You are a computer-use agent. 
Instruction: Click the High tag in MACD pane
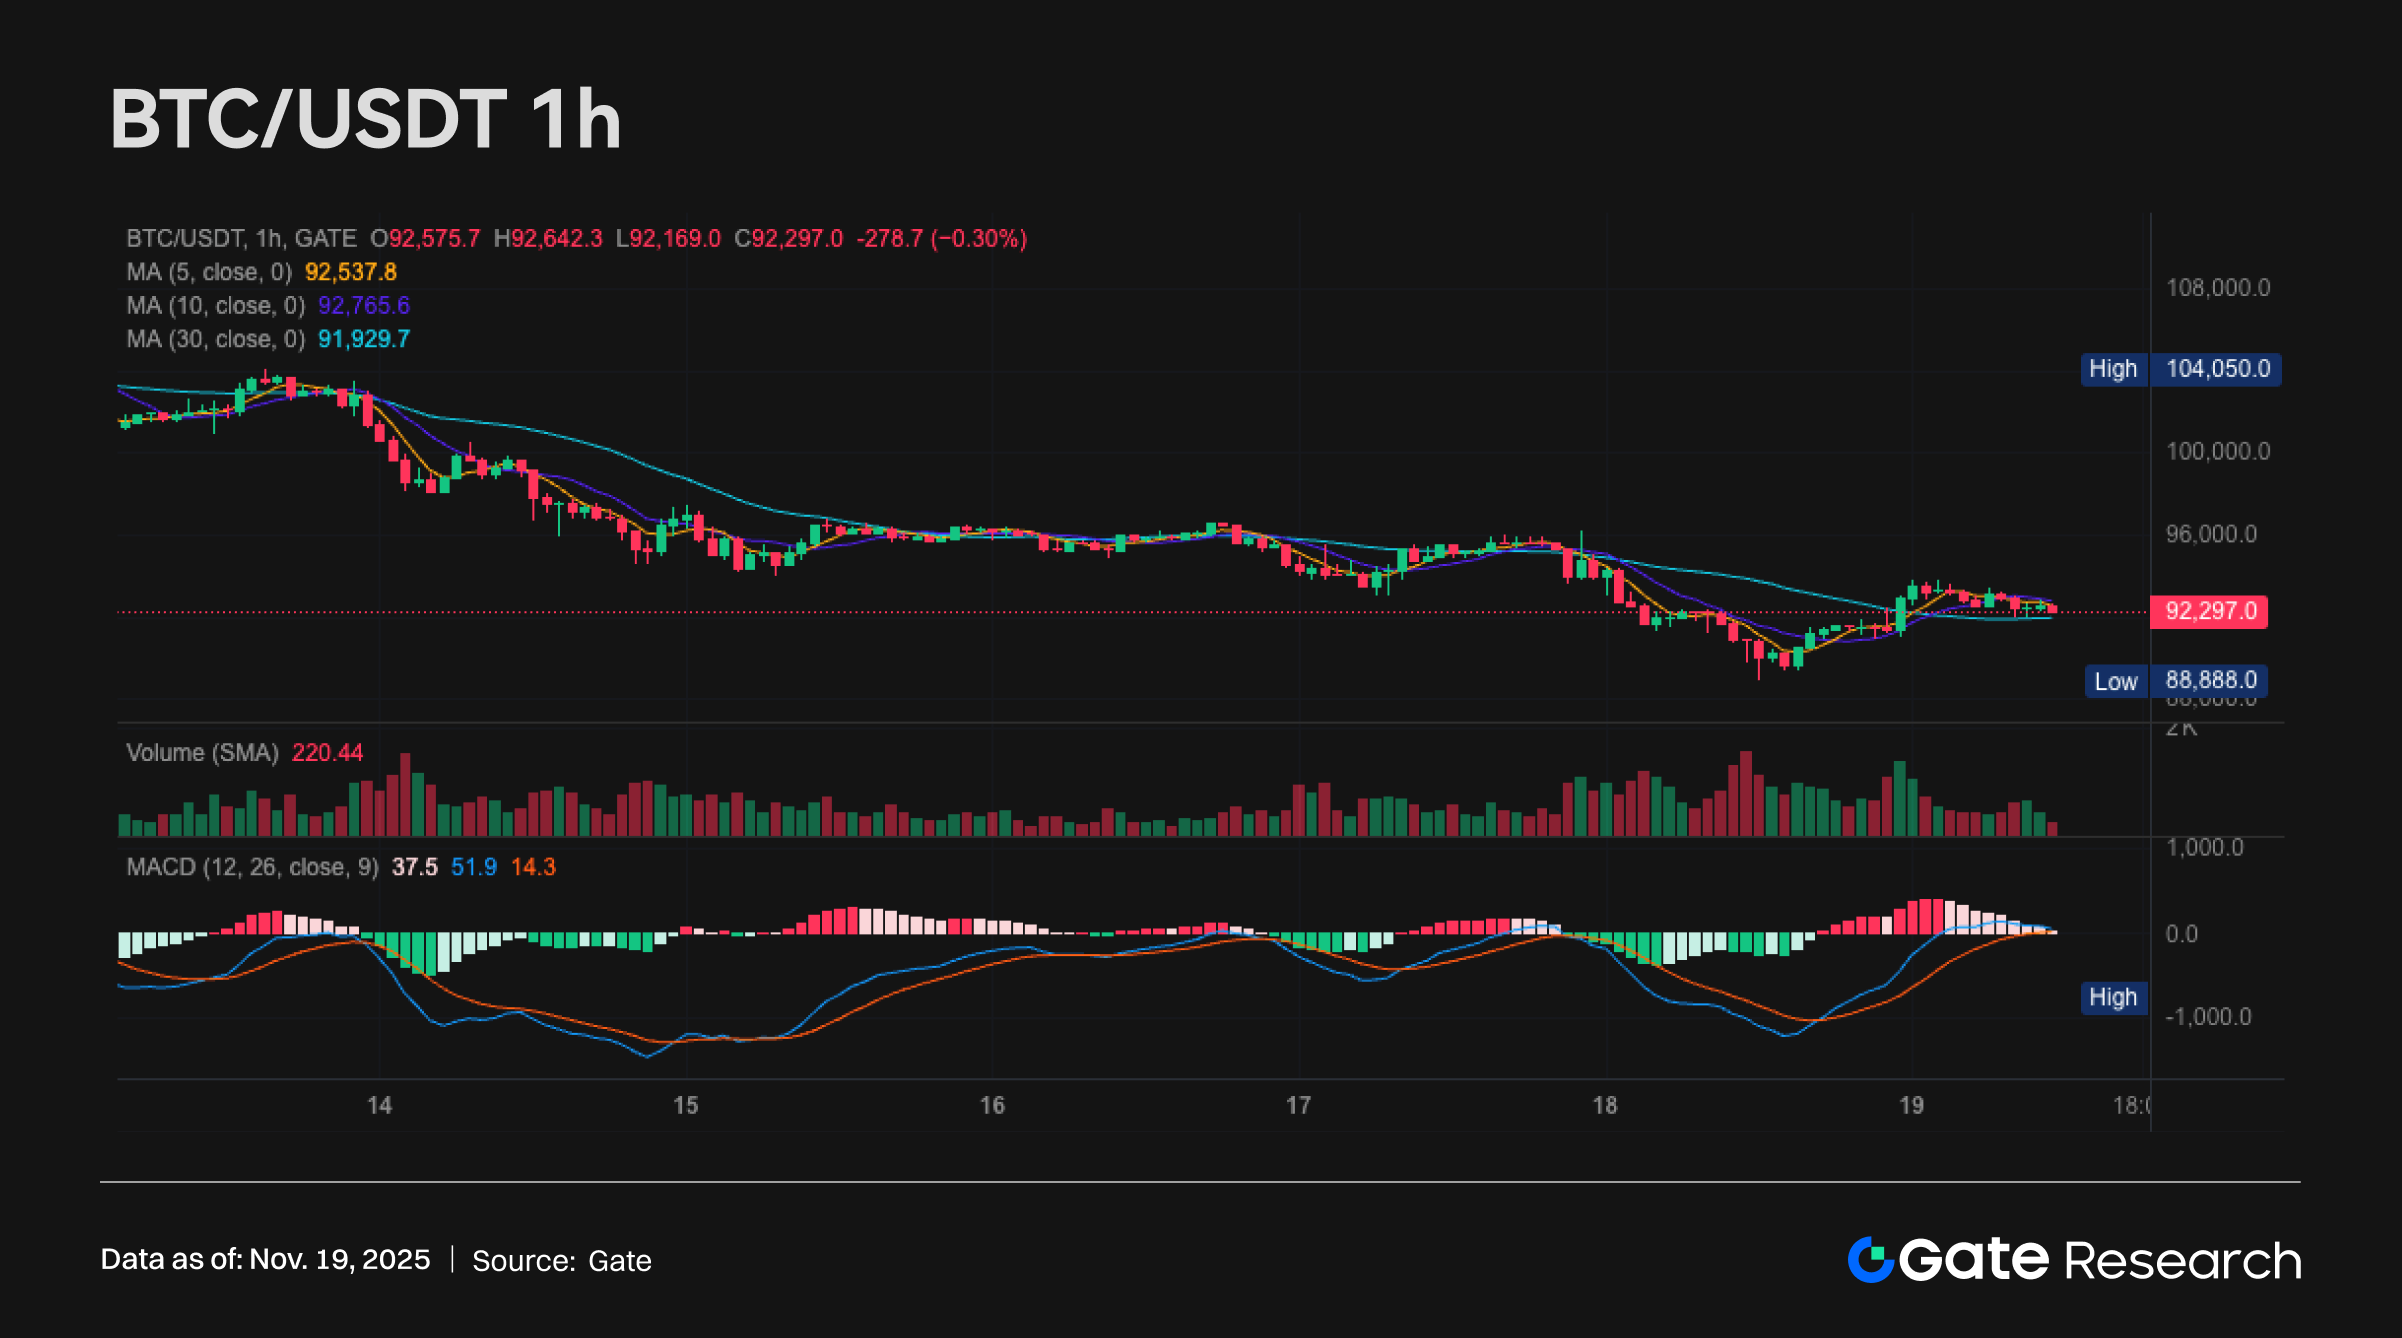(2113, 997)
